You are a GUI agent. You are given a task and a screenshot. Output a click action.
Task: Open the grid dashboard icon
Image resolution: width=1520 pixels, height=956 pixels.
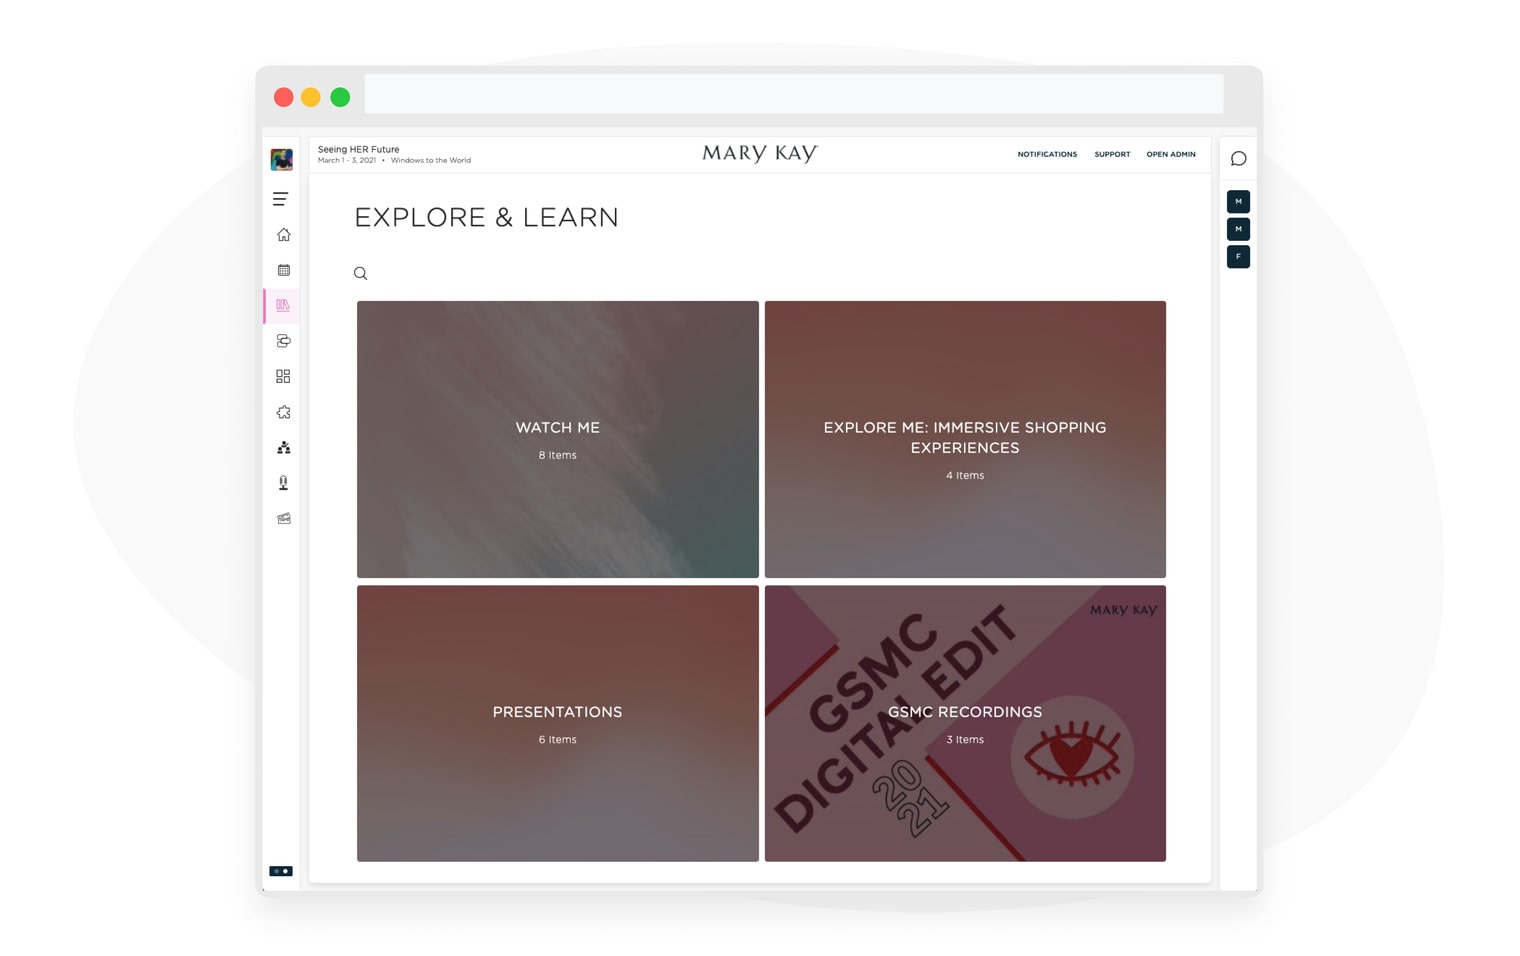[x=283, y=376]
